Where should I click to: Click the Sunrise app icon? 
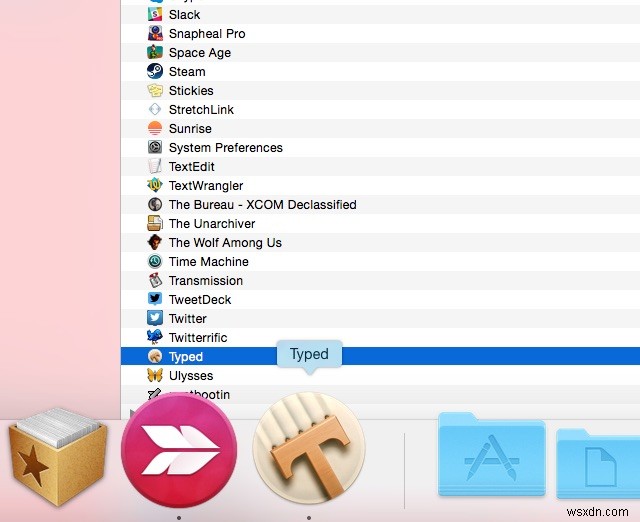tap(155, 129)
